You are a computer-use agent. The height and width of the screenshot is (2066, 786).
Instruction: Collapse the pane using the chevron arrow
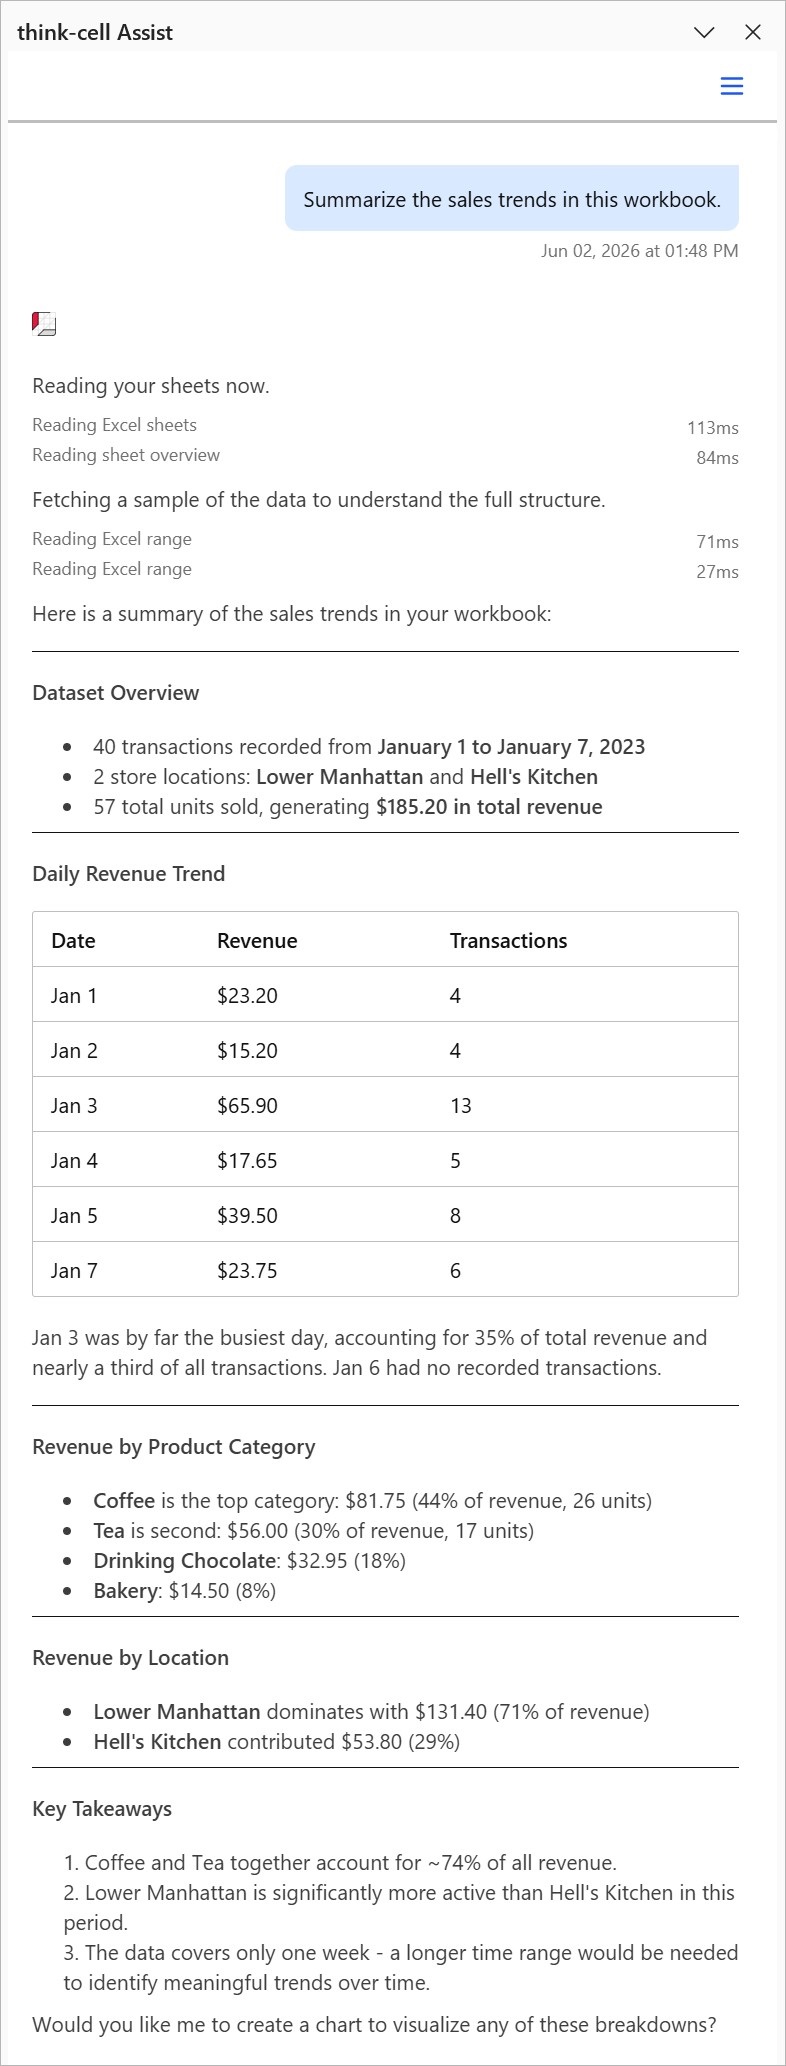tap(704, 32)
